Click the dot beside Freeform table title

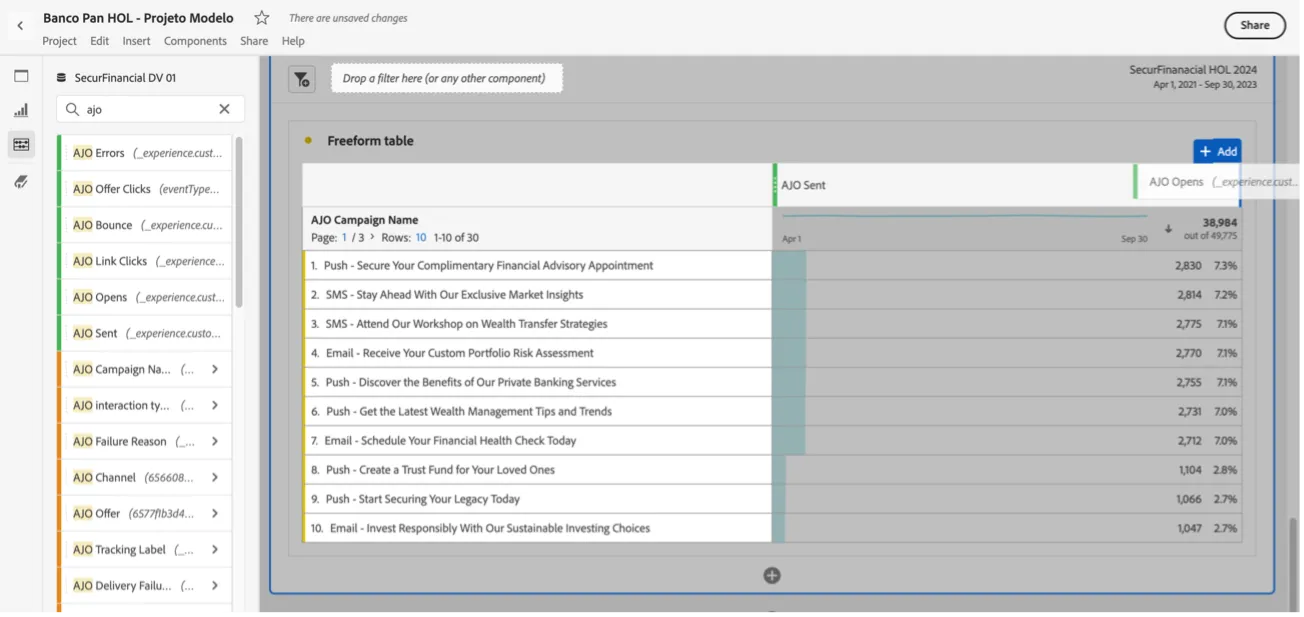pyautogui.click(x=308, y=141)
